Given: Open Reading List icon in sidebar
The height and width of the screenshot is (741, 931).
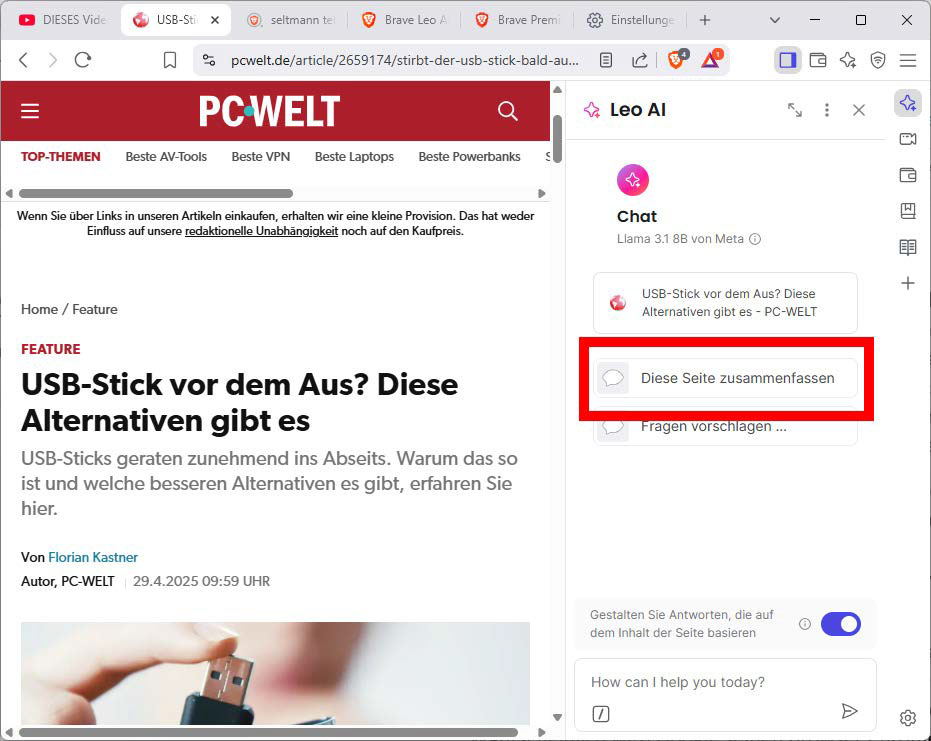Looking at the screenshot, I should [x=908, y=247].
